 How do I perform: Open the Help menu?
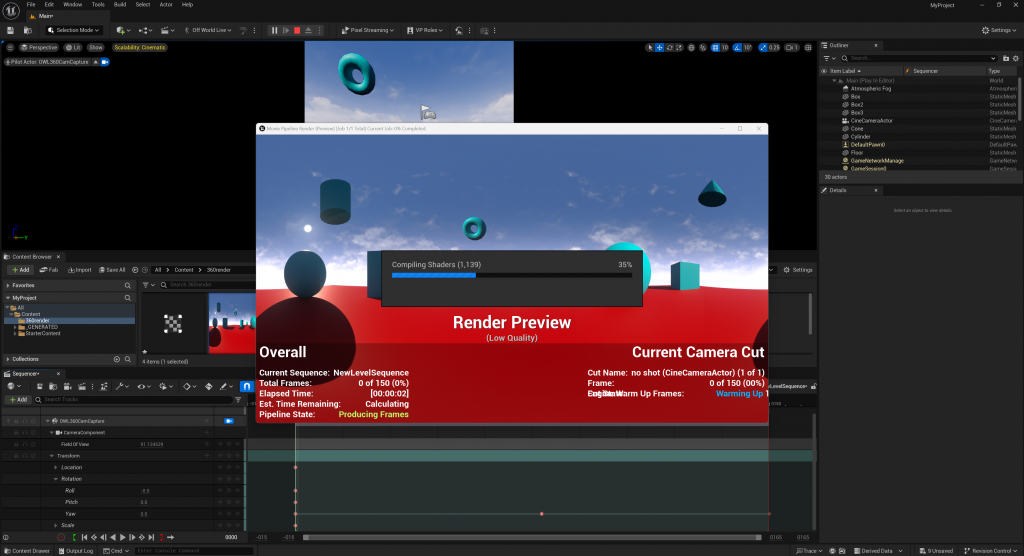(187, 5)
